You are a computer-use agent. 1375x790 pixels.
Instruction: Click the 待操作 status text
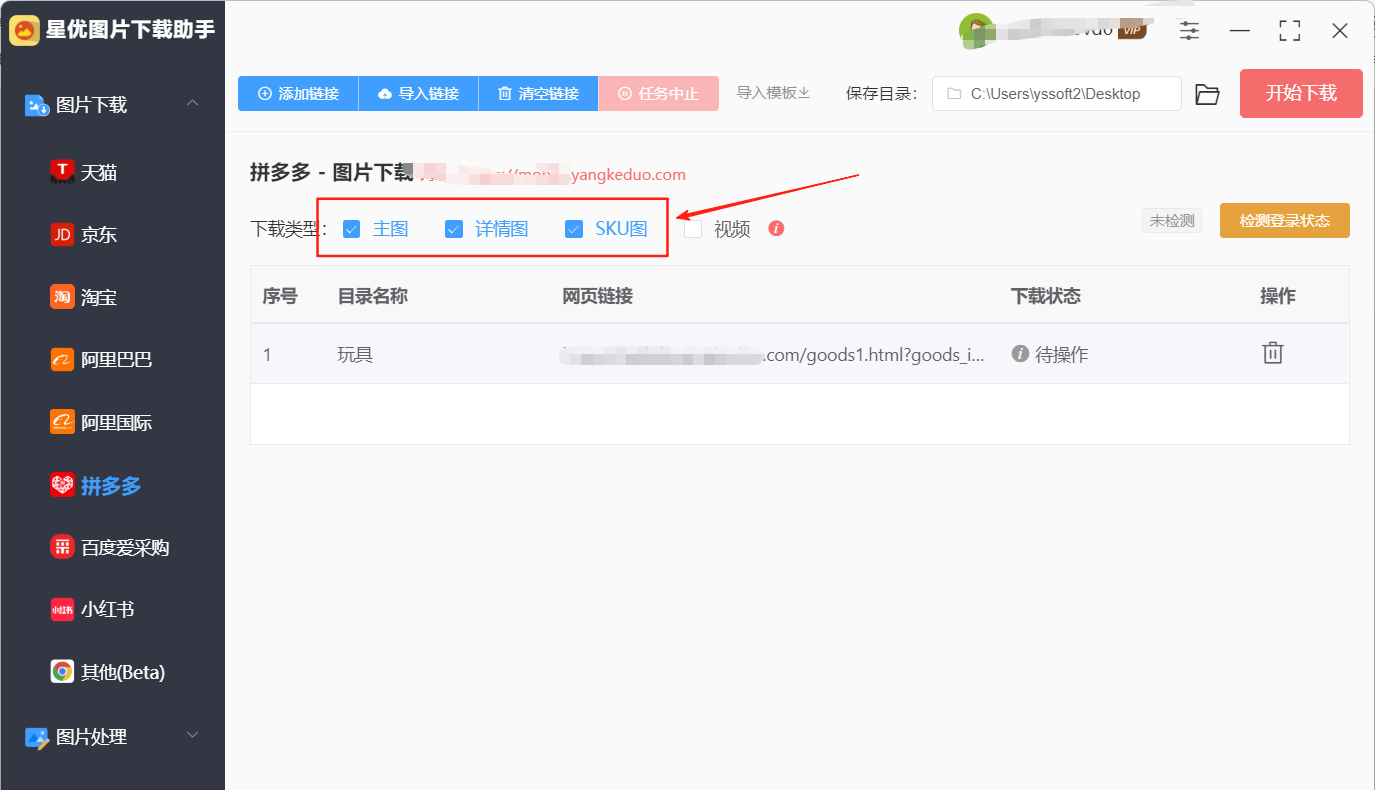(1061, 354)
